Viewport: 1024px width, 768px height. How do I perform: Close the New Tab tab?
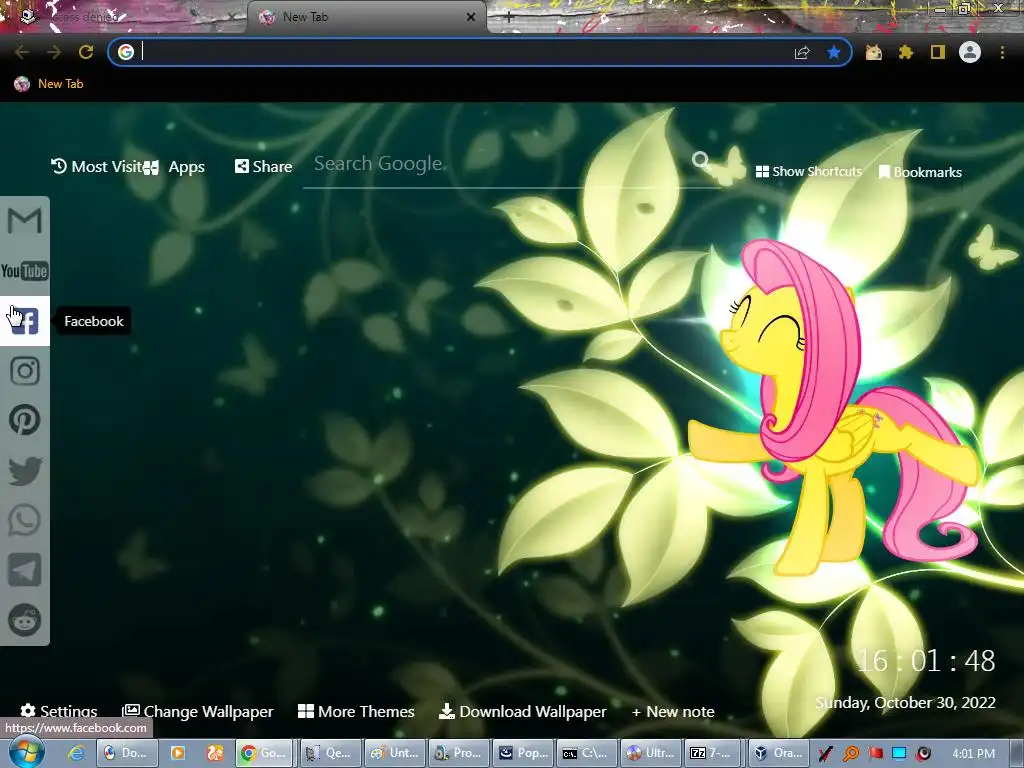[x=471, y=18]
